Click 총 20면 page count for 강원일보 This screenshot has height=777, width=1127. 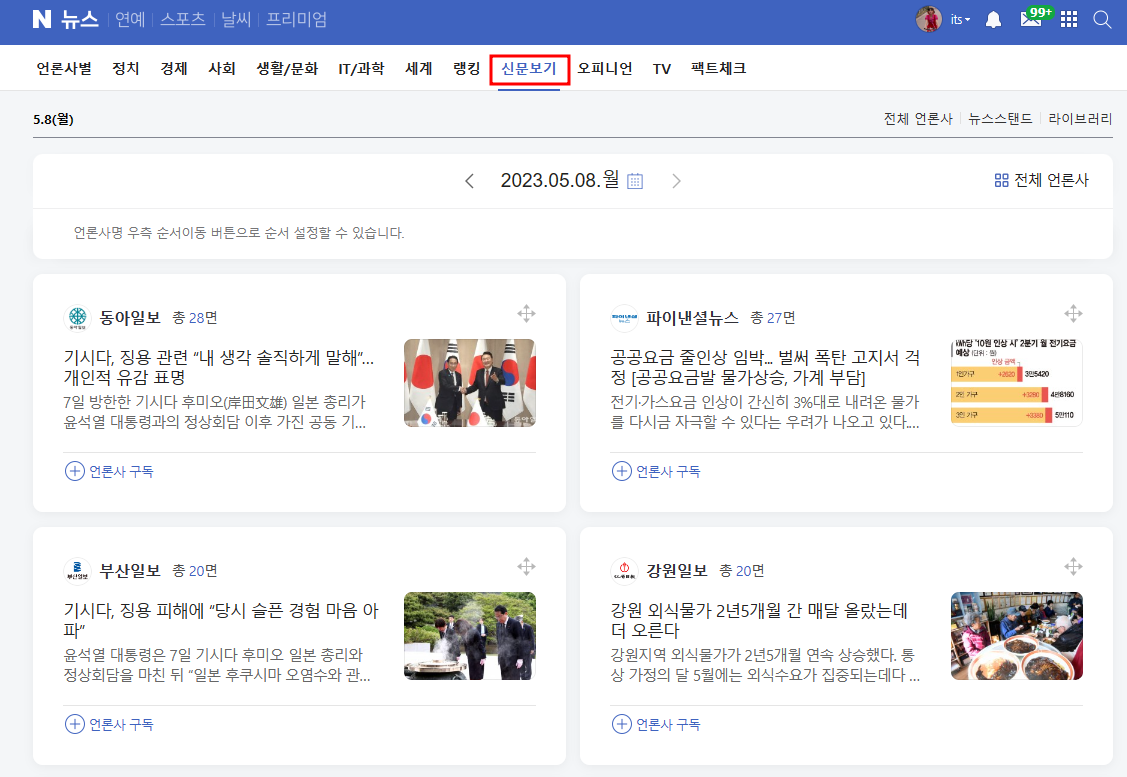(742, 571)
